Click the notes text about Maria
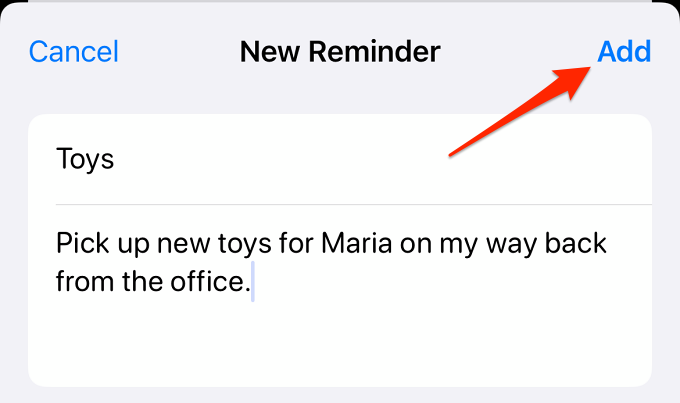This screenshot has width=680, height=403. [x=331, y=262]
